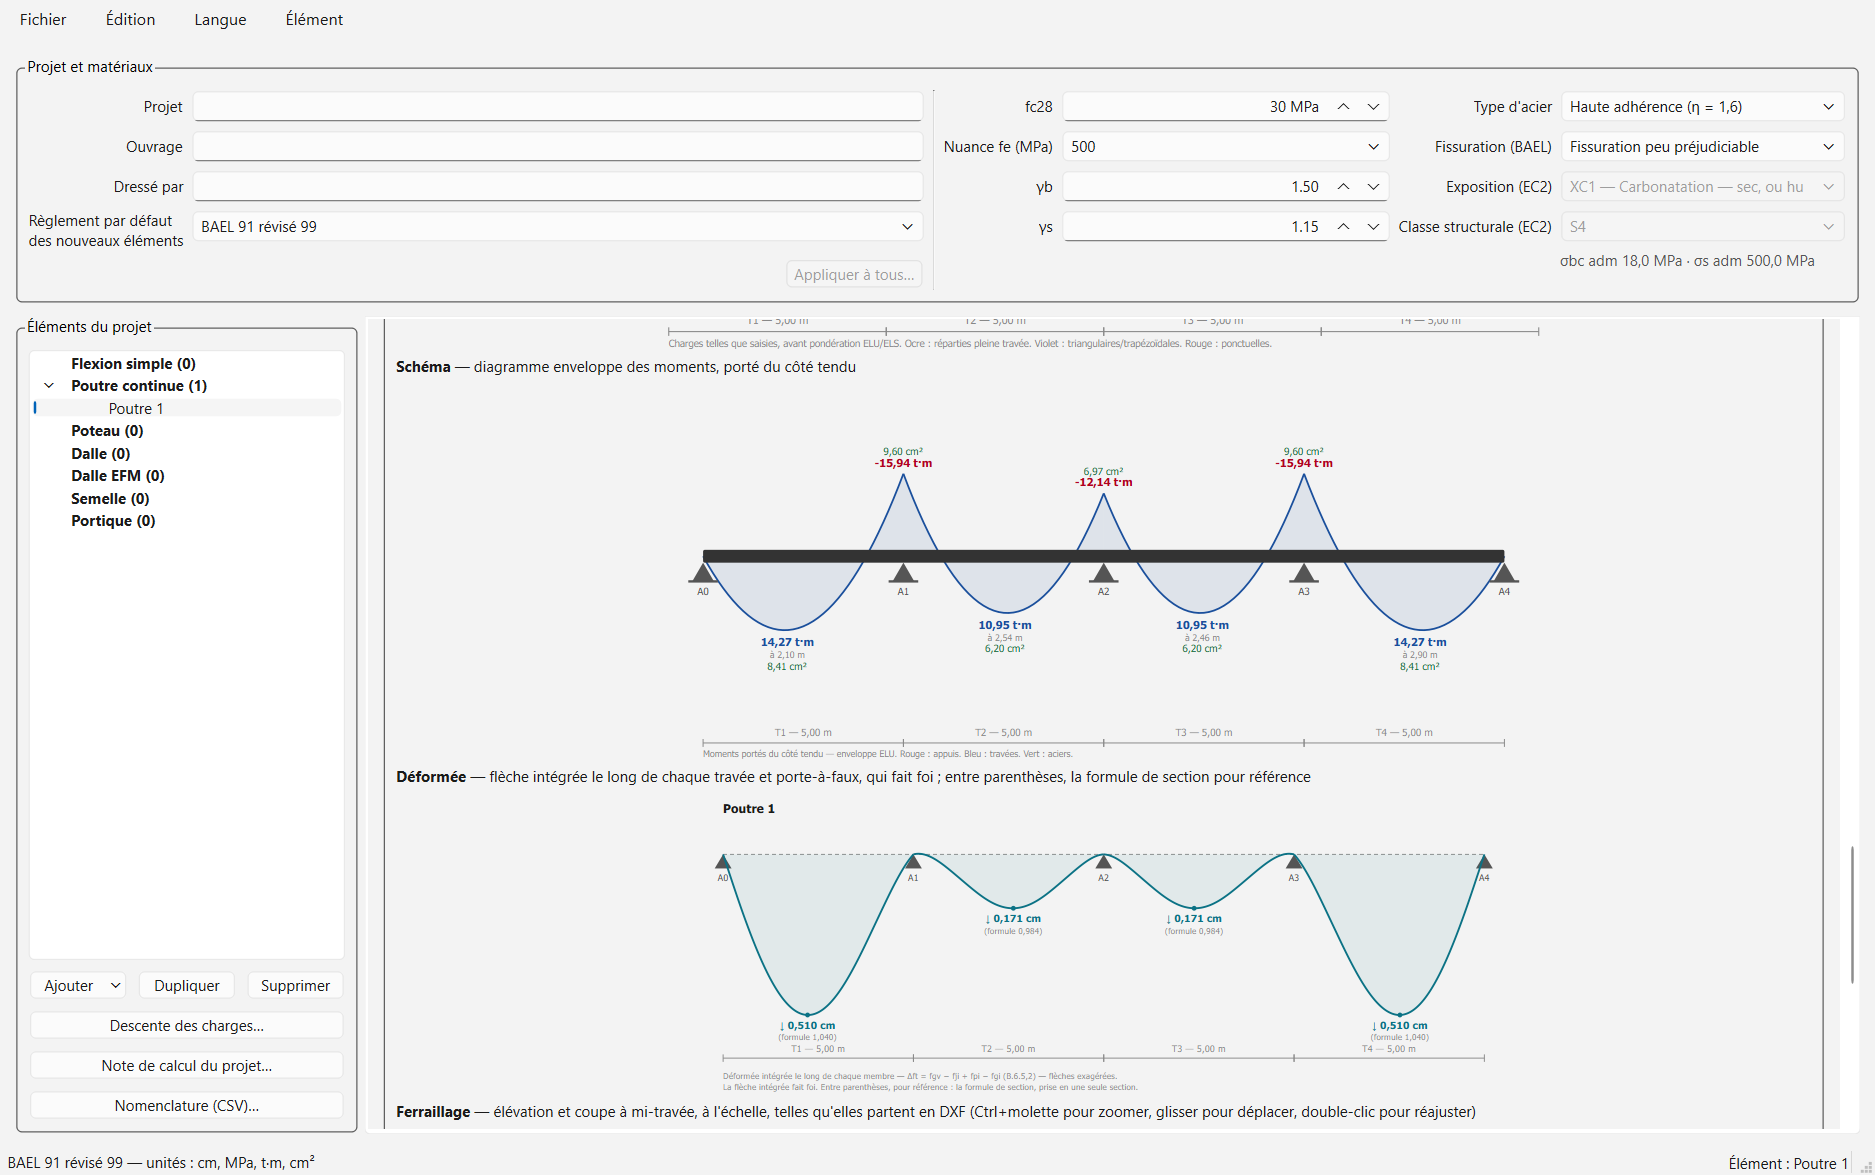Screen dimensions: 1875x1175
Task: Click the window resize grip in status bar
Action: point(1866,1166)
